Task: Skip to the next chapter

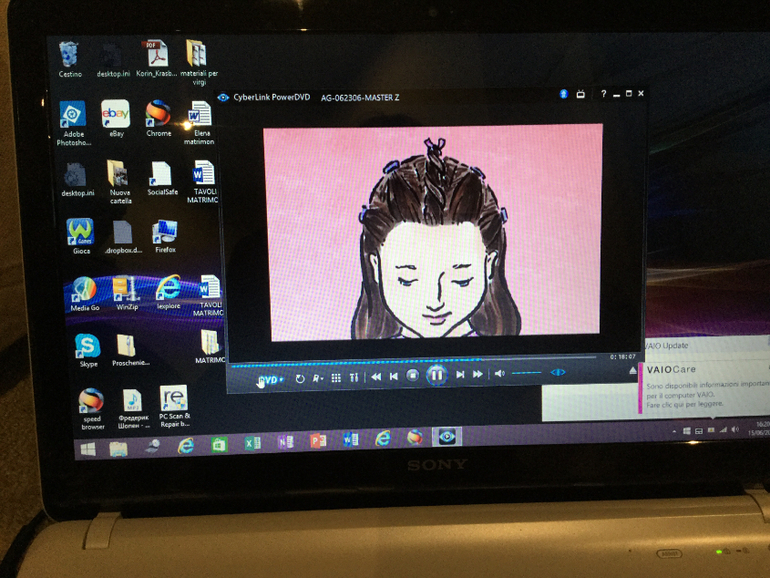Action: point(460,375)
